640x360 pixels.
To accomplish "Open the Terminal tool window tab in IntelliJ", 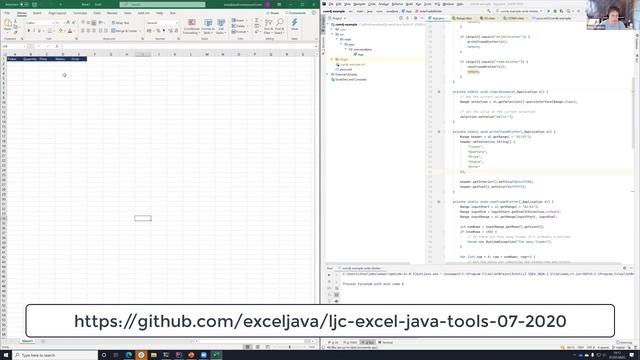I will click(385, 343).
